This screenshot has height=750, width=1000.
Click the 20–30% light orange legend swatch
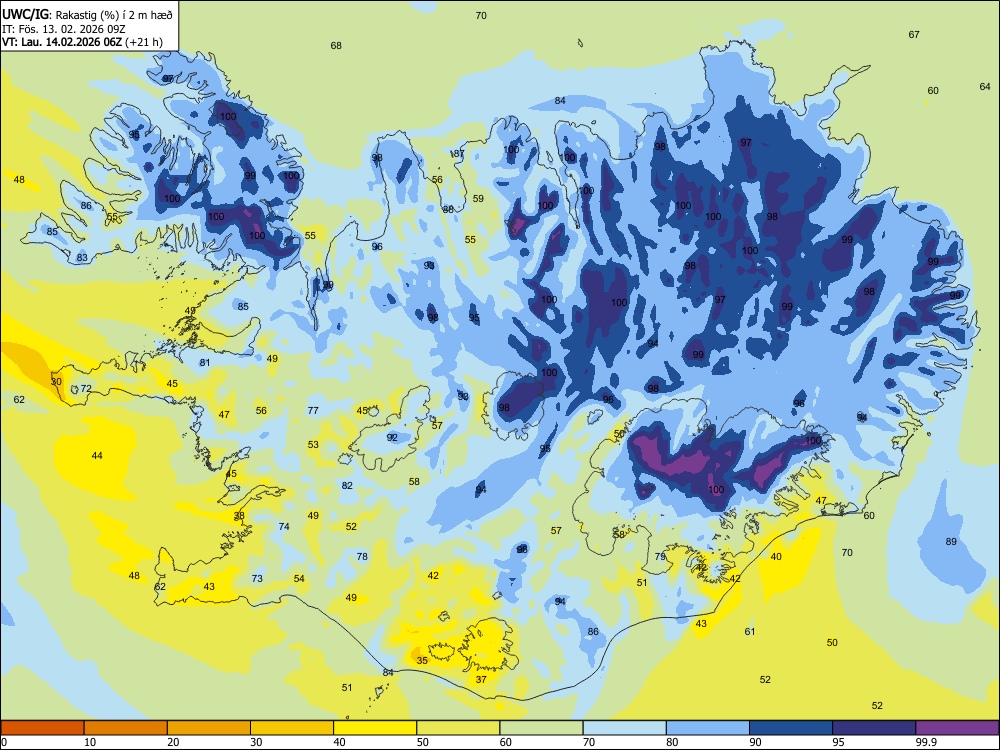pyautogui.click(x=209, y=728)
